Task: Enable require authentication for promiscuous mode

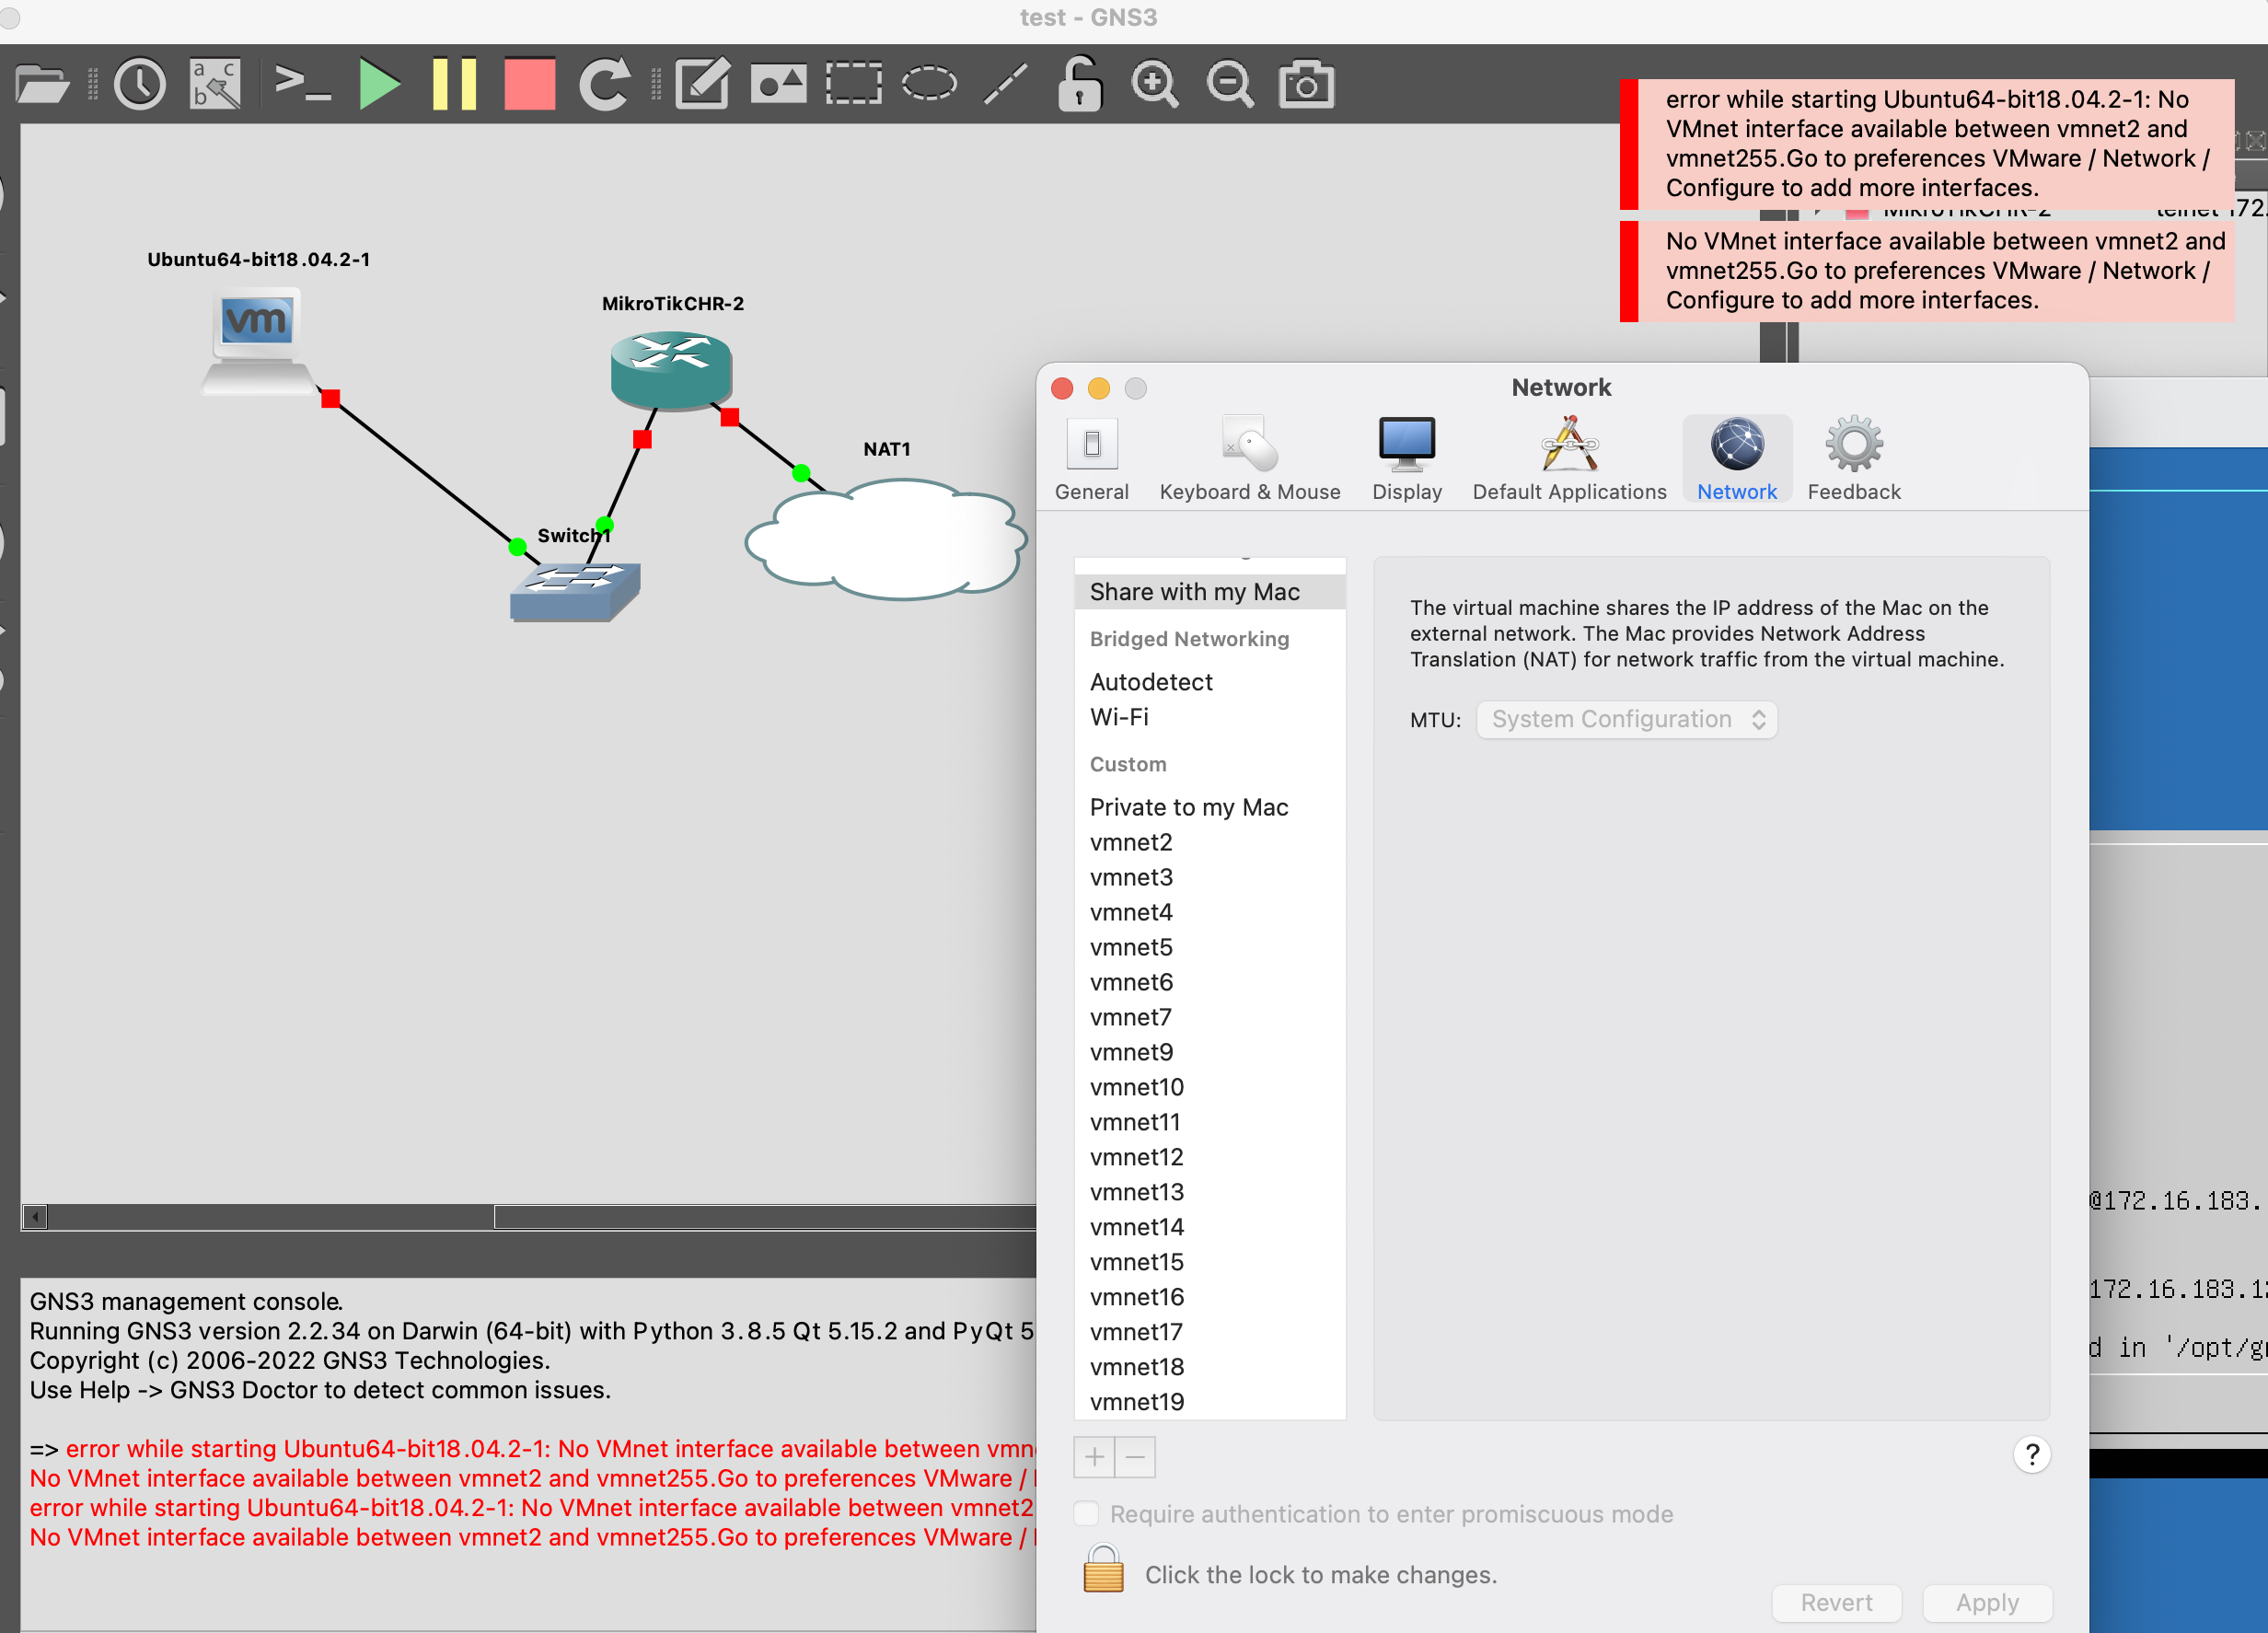Action: 1086,1514
